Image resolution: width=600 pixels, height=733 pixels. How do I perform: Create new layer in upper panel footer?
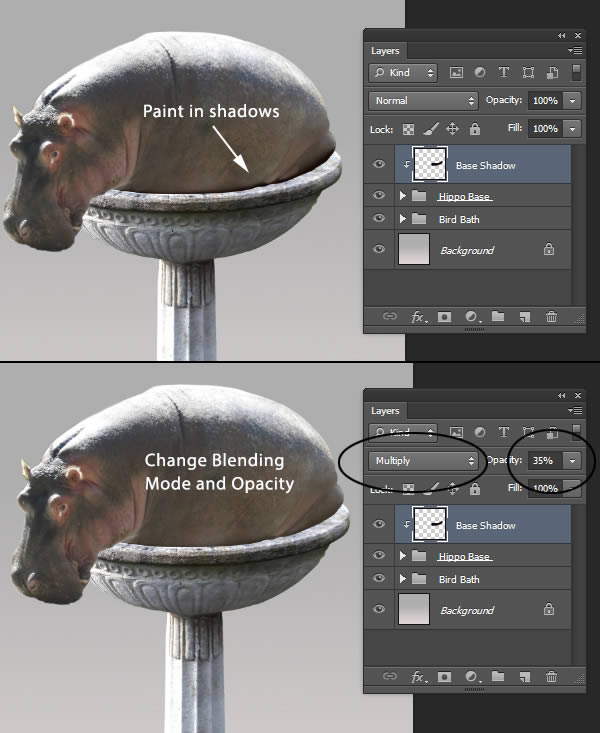pos(525,317)
